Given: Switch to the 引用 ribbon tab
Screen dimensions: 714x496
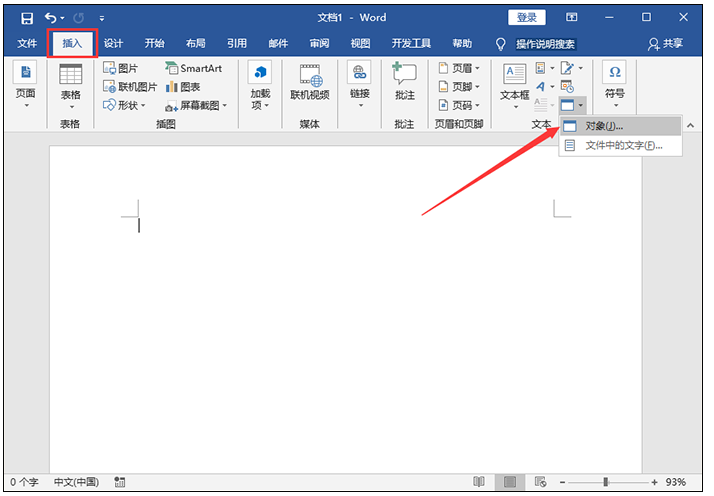Looking at the screenshot, I should [237, 43].
